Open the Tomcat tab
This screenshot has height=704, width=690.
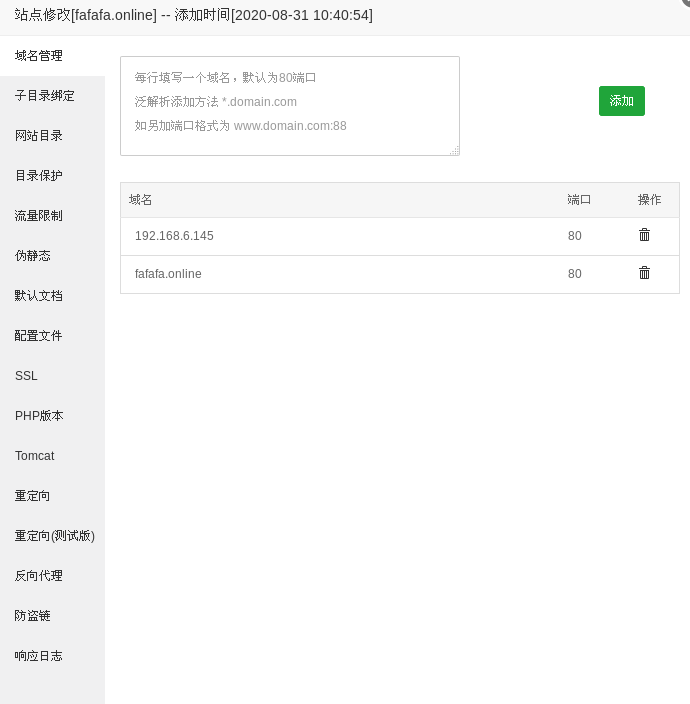52,455
